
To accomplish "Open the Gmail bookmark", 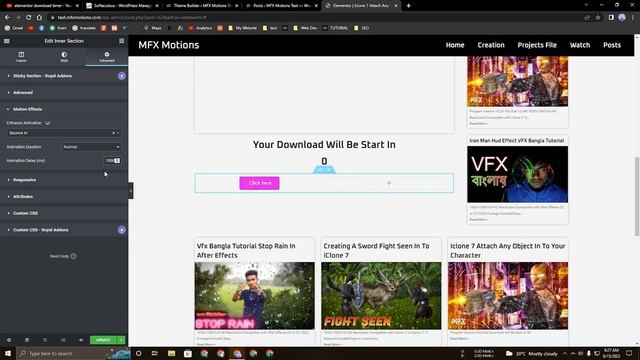I will point(14,28).
